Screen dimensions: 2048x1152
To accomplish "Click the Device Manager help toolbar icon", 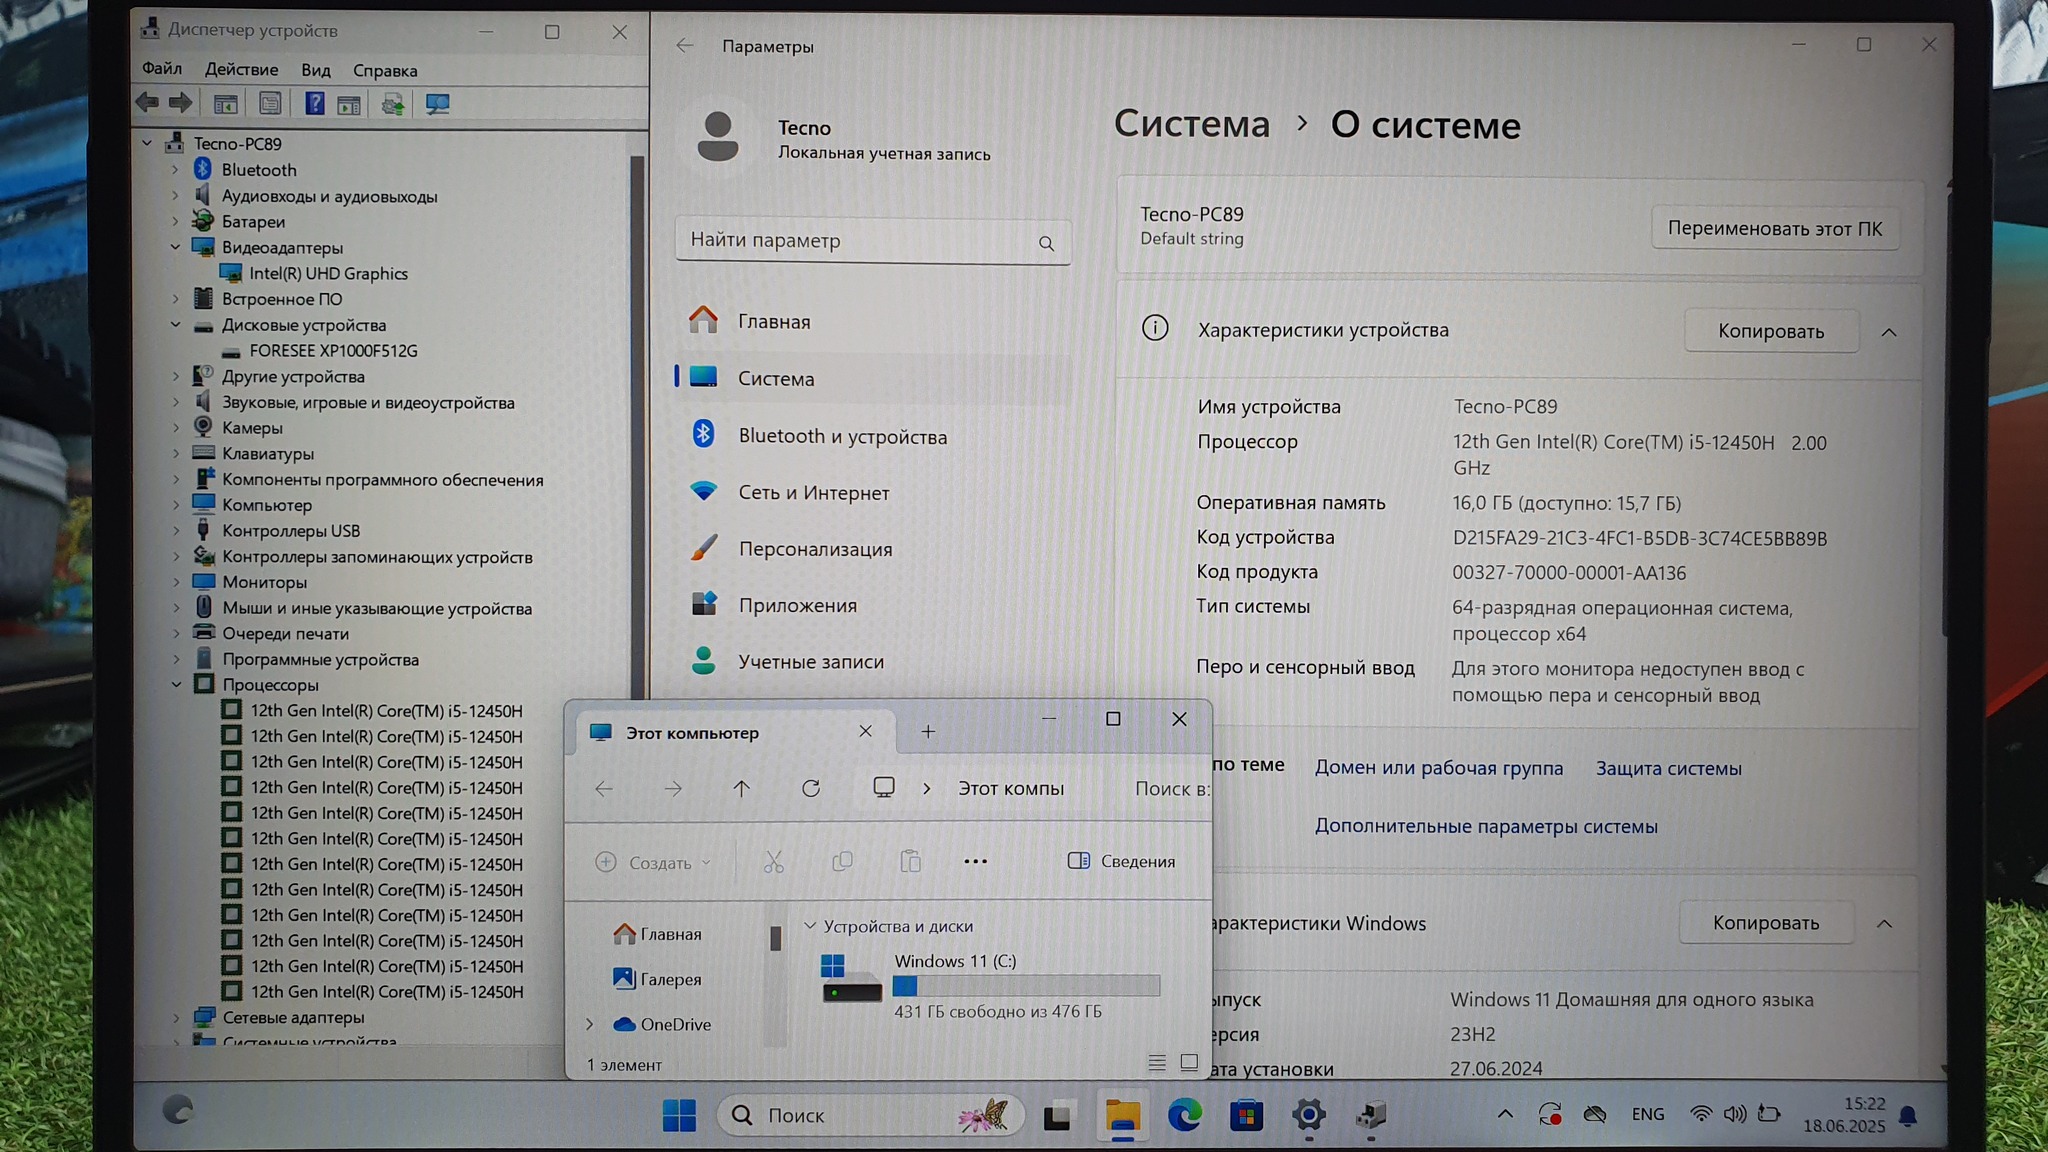I will click(314, 104).
